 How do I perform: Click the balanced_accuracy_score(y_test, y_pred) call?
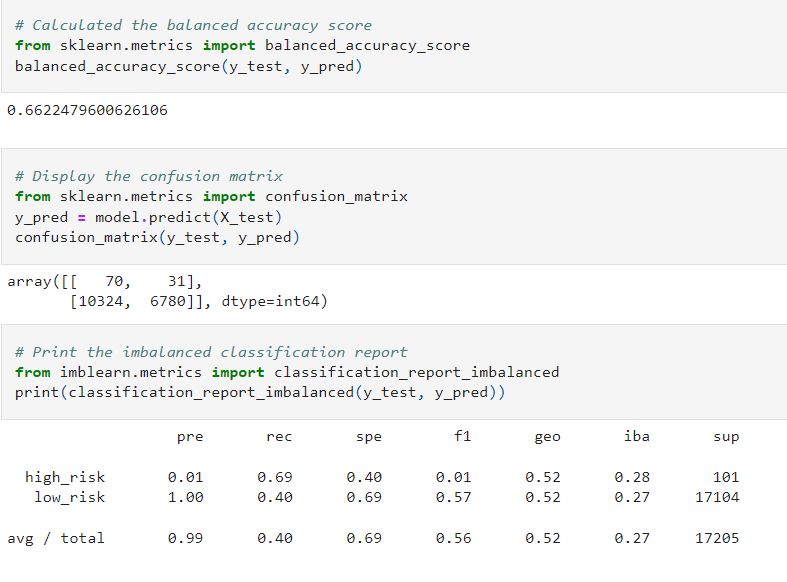pos(189,66)
